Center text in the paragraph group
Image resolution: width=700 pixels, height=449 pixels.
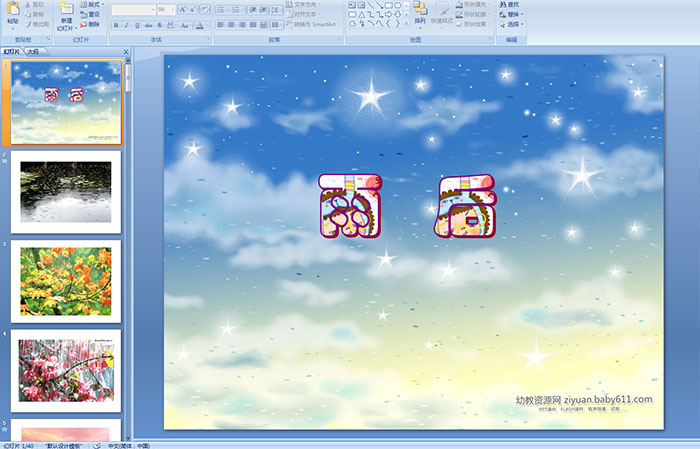[x=231, y=25]
